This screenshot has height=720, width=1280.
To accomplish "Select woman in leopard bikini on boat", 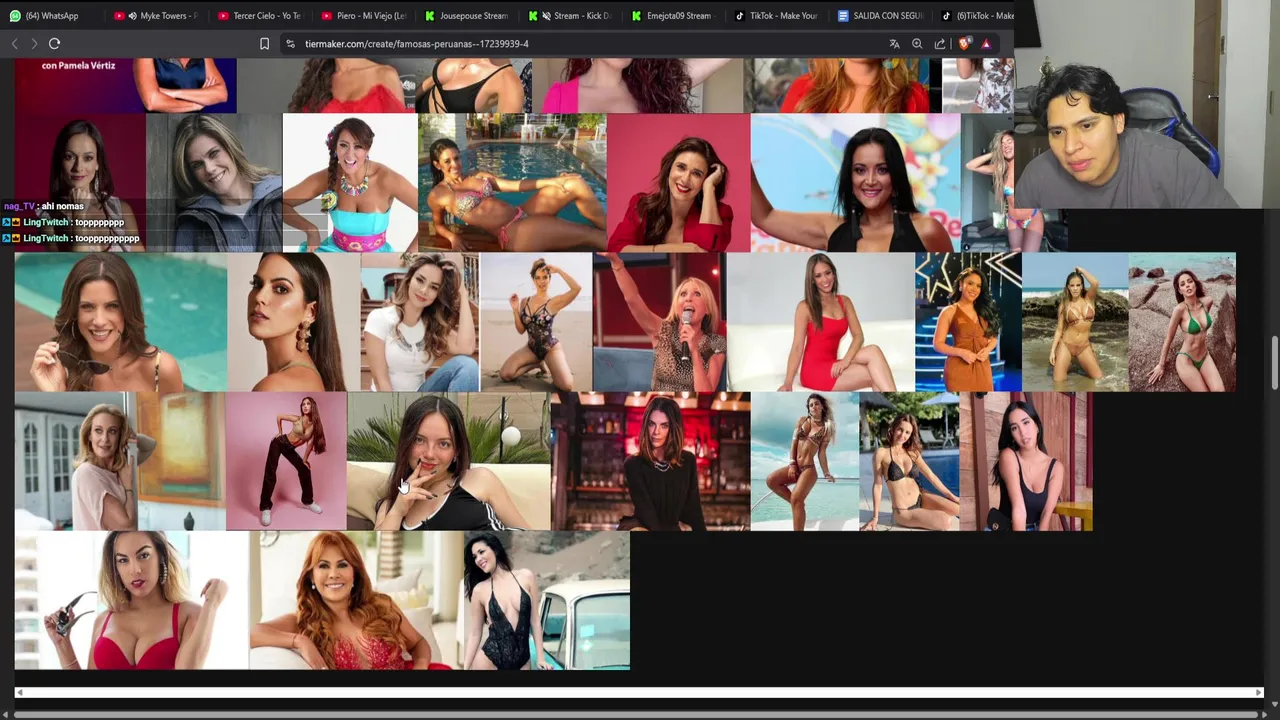I will tap(805, 461).
